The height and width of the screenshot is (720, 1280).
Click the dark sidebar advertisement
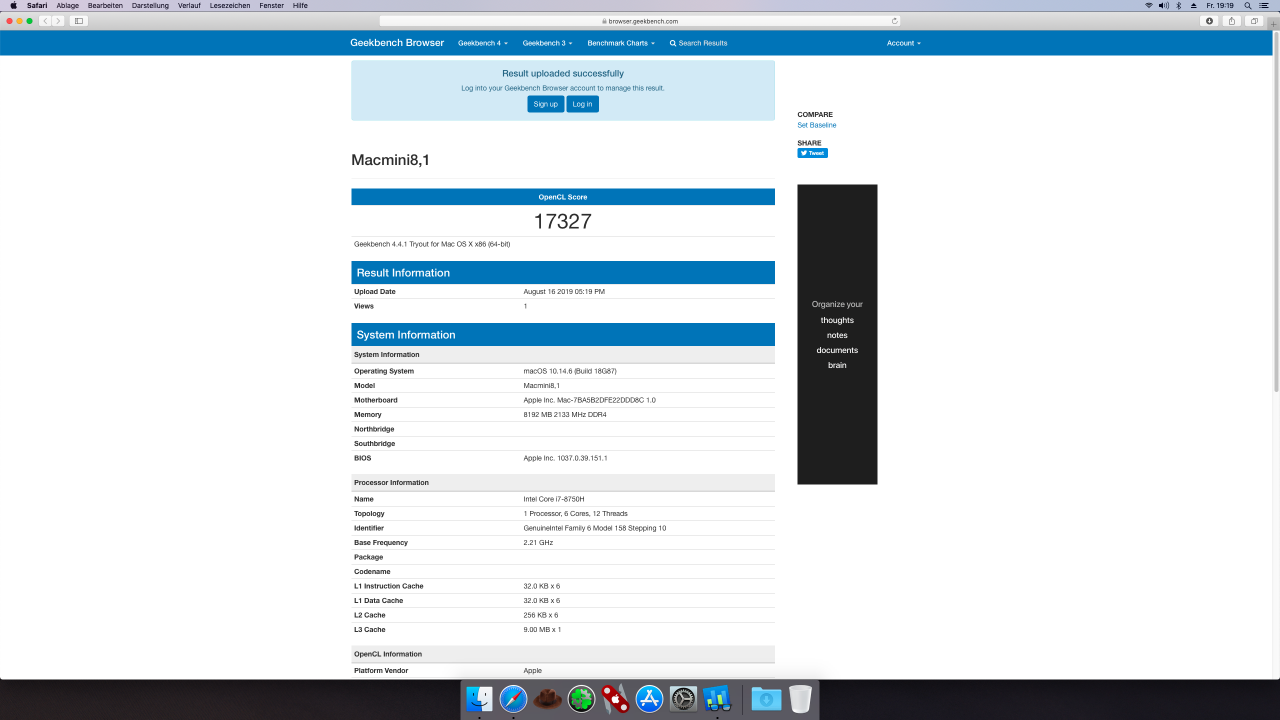coord(837,334)
